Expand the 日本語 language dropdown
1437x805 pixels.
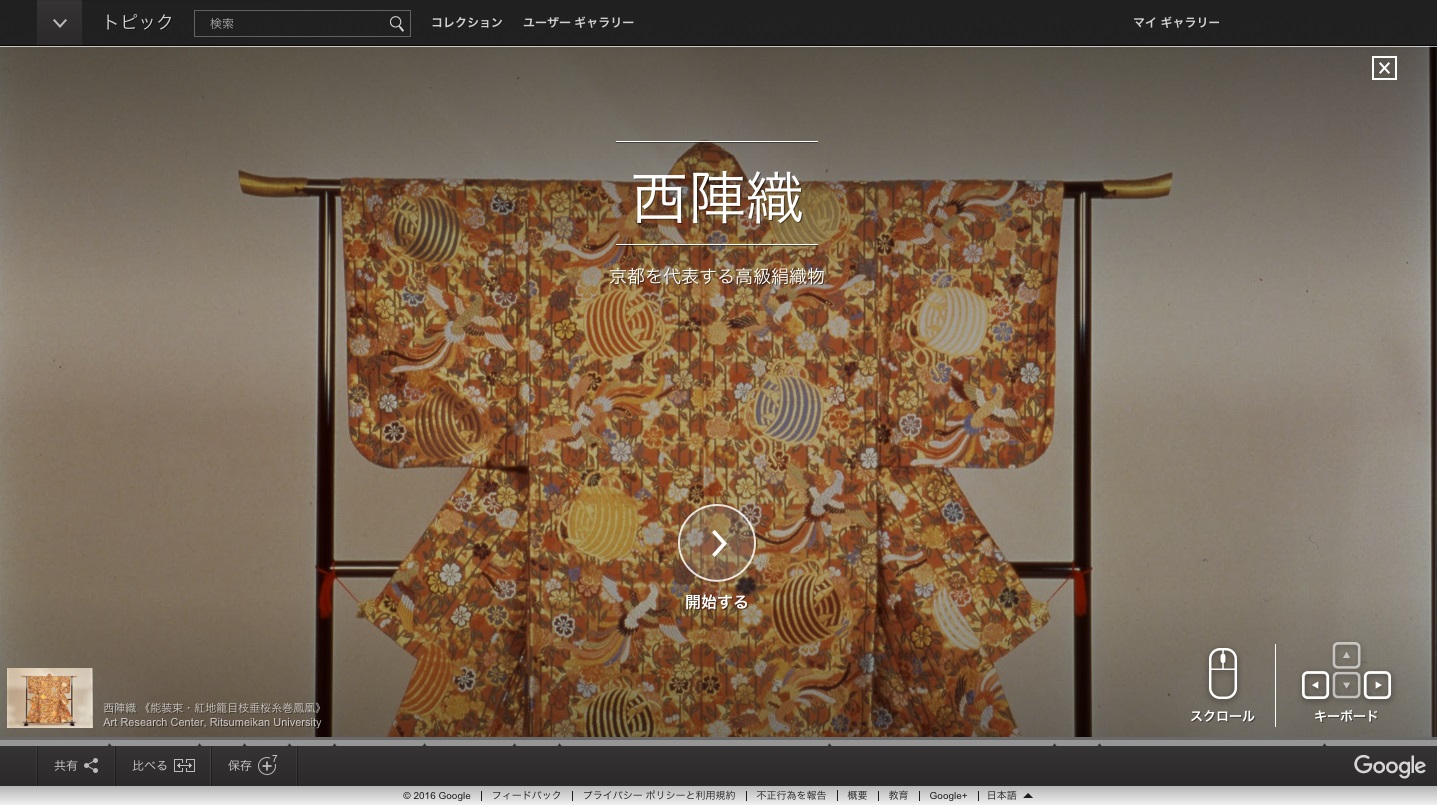coord(1009,796)
